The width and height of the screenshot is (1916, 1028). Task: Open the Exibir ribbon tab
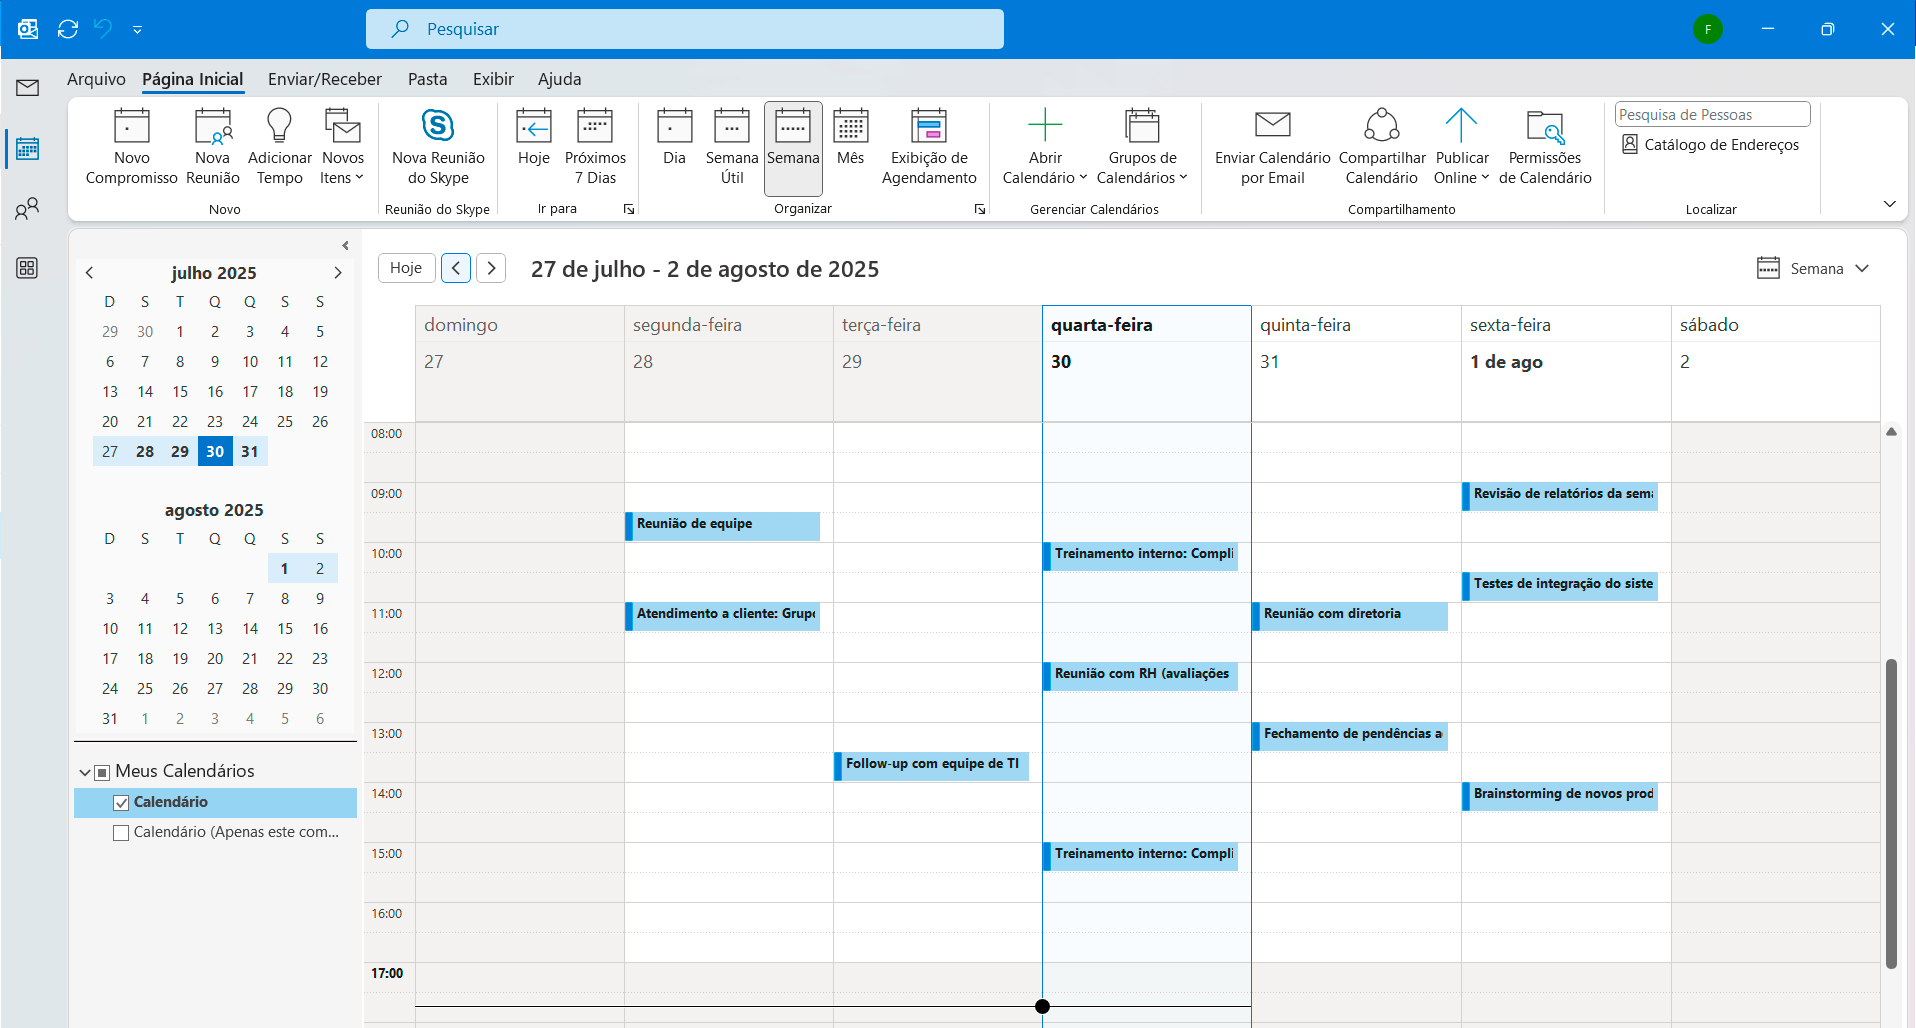tap(493, 79)
